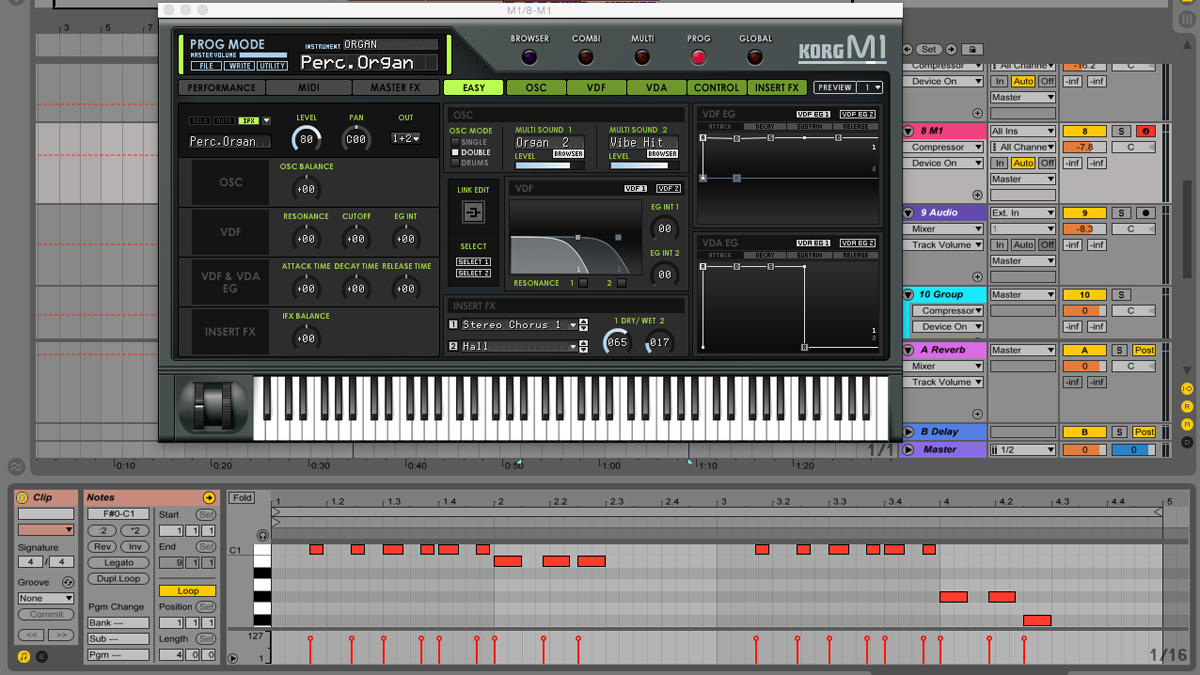Screen dimensions: 1200x675
Task: Toggle Resonance 2 checkbox
Action: 622,284
